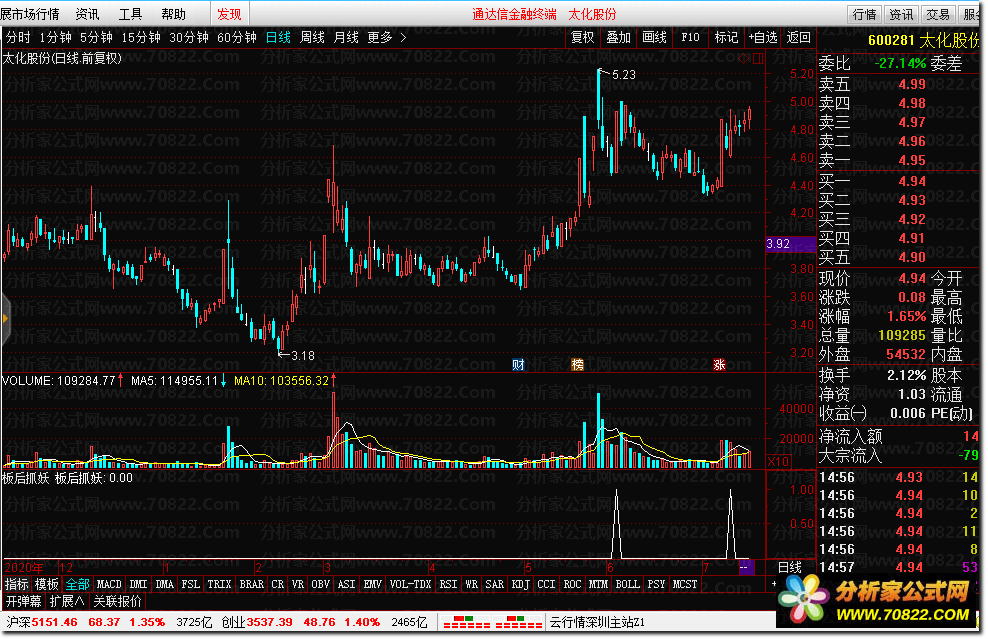Viewport: 988px width, 639px height.
Task: Expand the 扩展 panel
Action: (67, 601)
